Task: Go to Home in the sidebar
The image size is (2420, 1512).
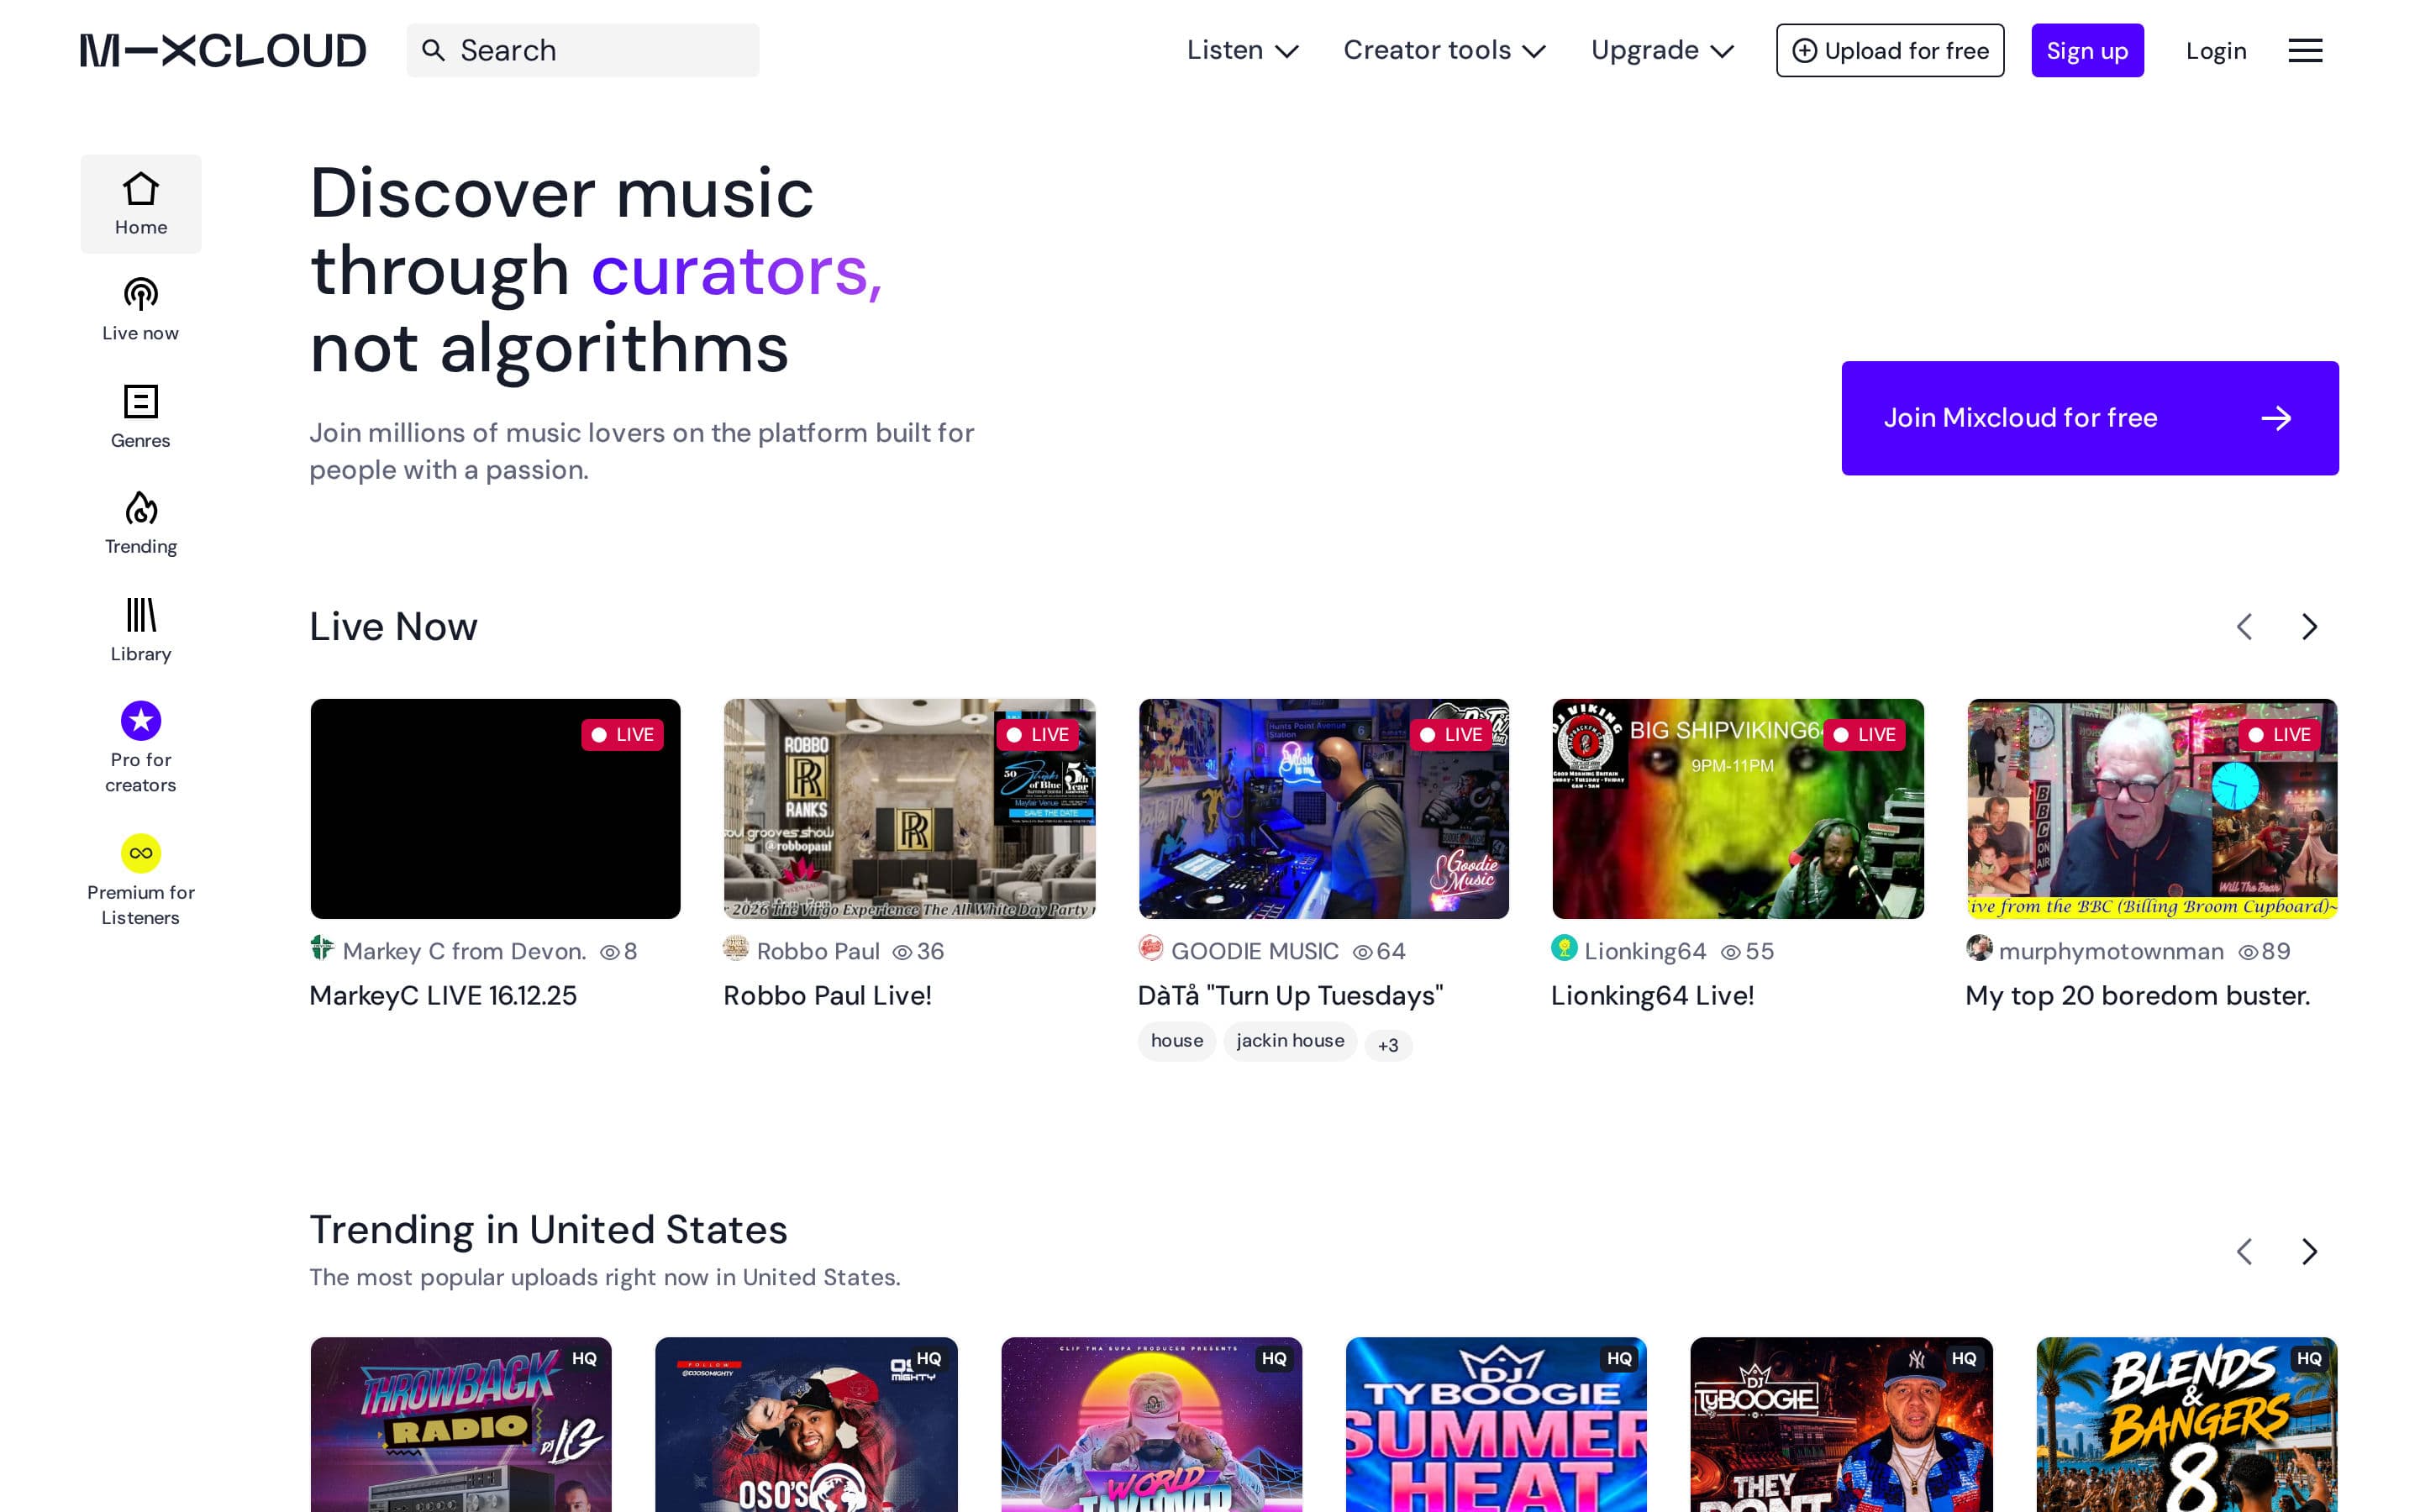Action: coord(141,204)
